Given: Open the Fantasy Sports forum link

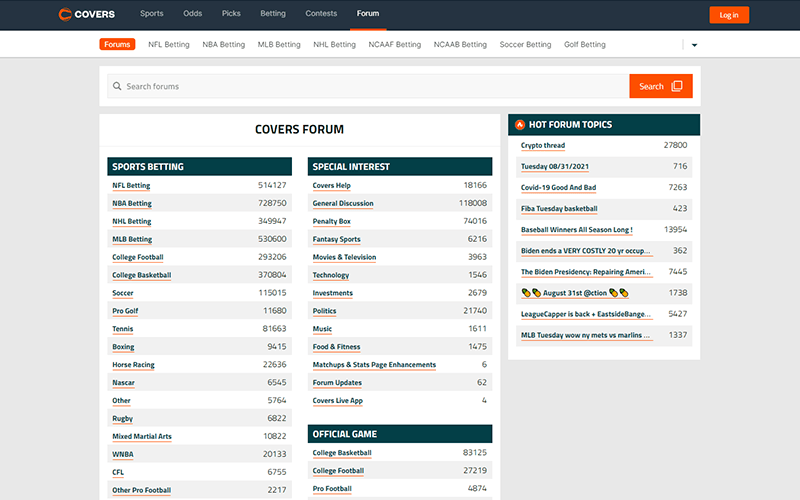Looking at the screenshot, I should tap(337, 239).
